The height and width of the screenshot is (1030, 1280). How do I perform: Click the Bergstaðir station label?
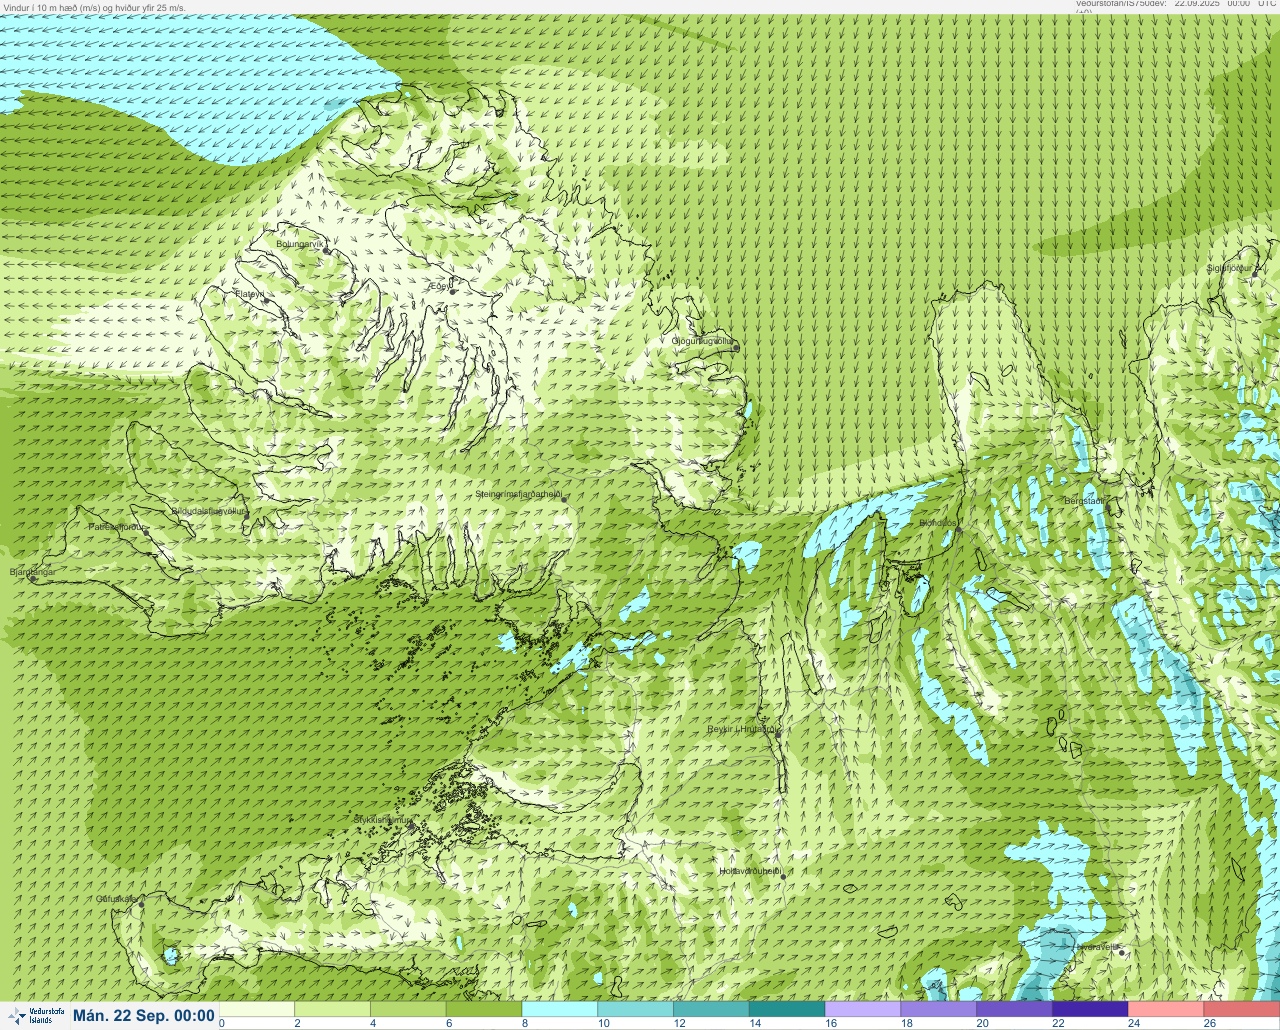click(x=1084, y=500)
